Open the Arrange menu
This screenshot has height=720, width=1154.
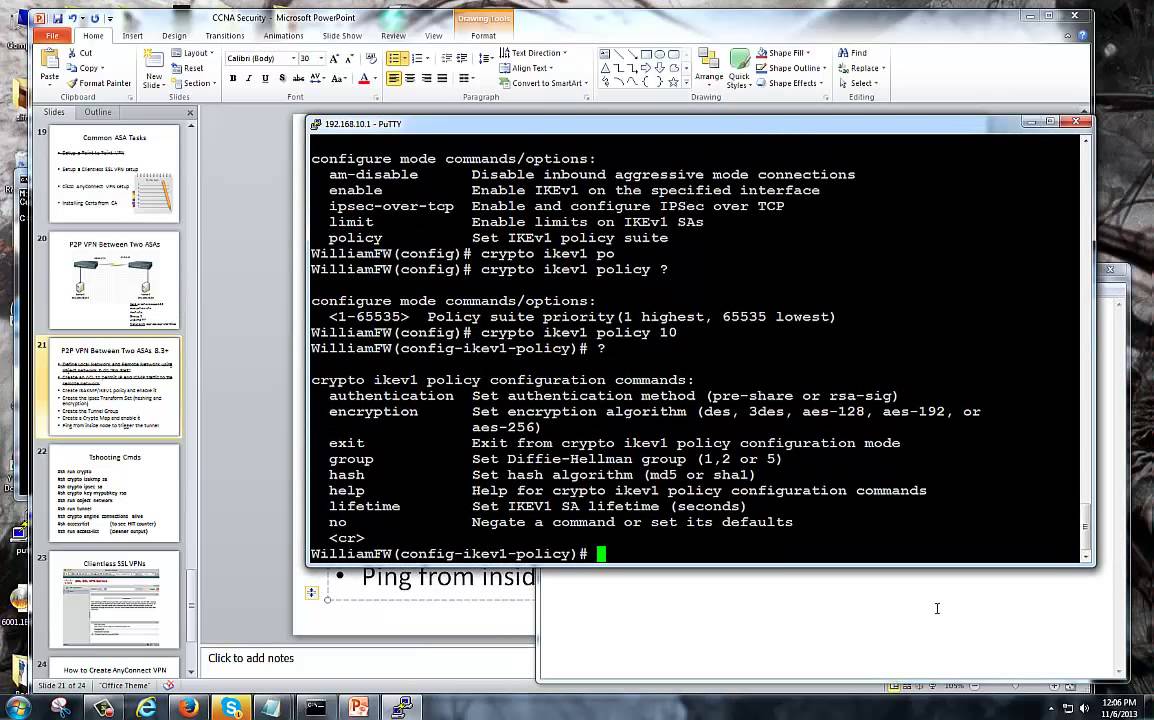tap(709, 68)
